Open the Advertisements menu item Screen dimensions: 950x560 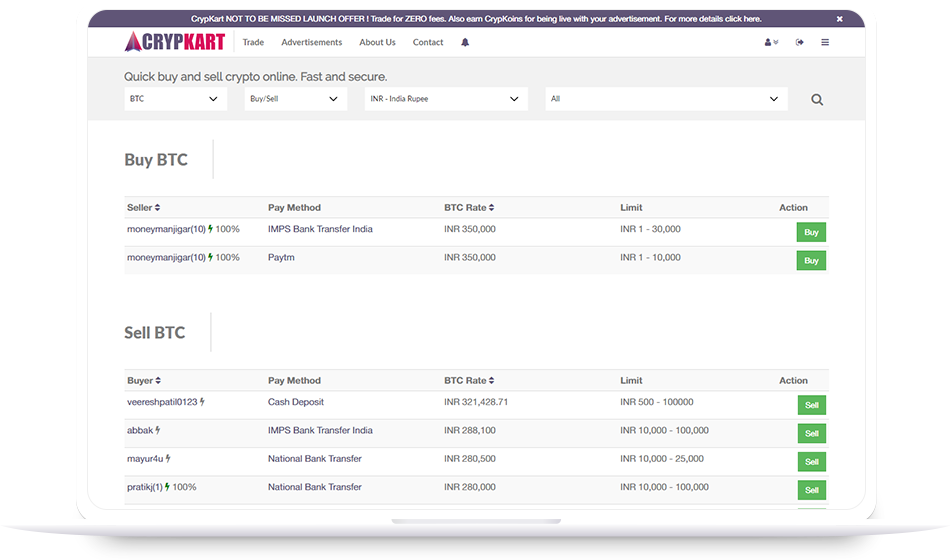coord(311,43)
